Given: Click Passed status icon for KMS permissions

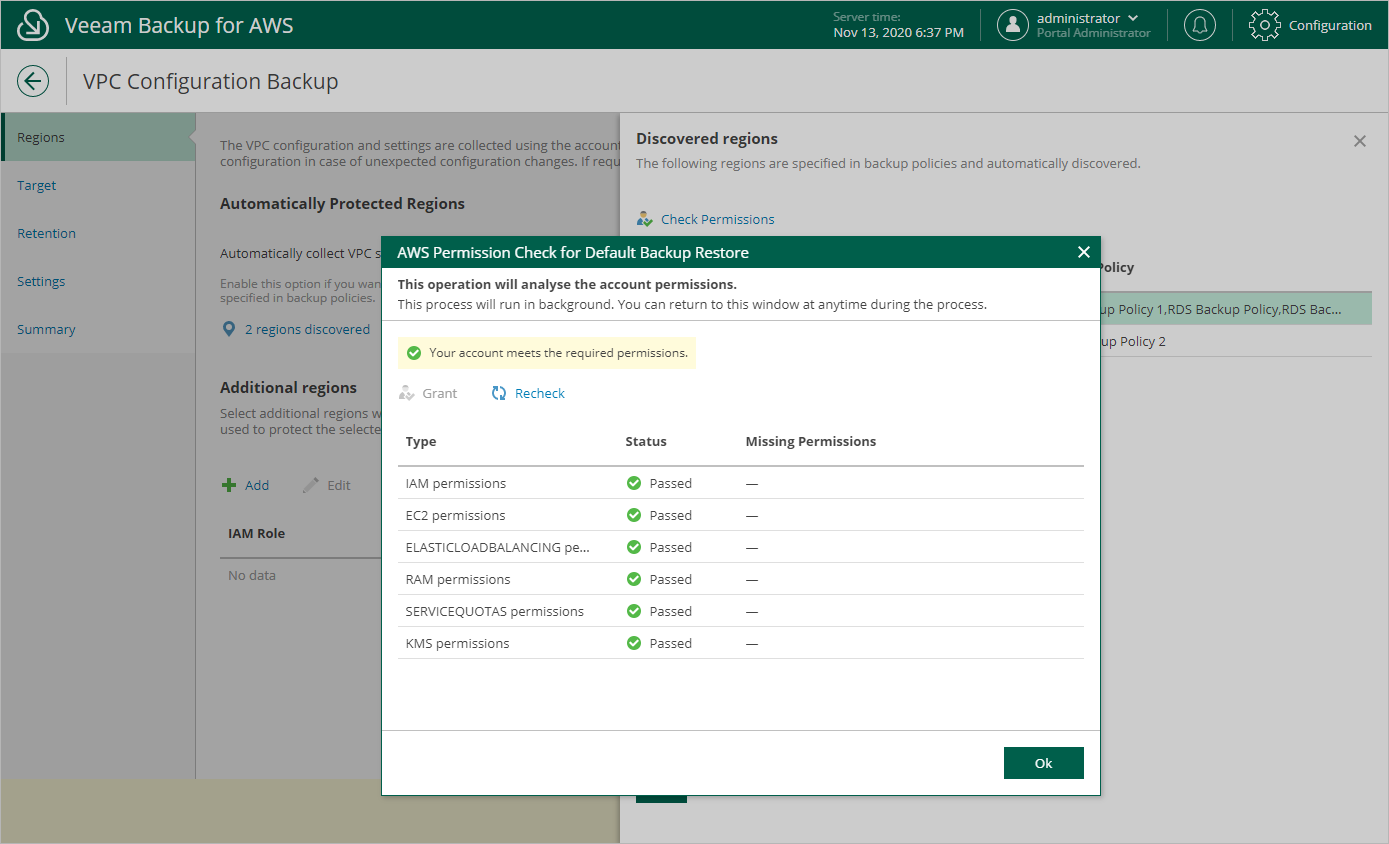Looking at the screenshot, I should click(x=633, y=643).
